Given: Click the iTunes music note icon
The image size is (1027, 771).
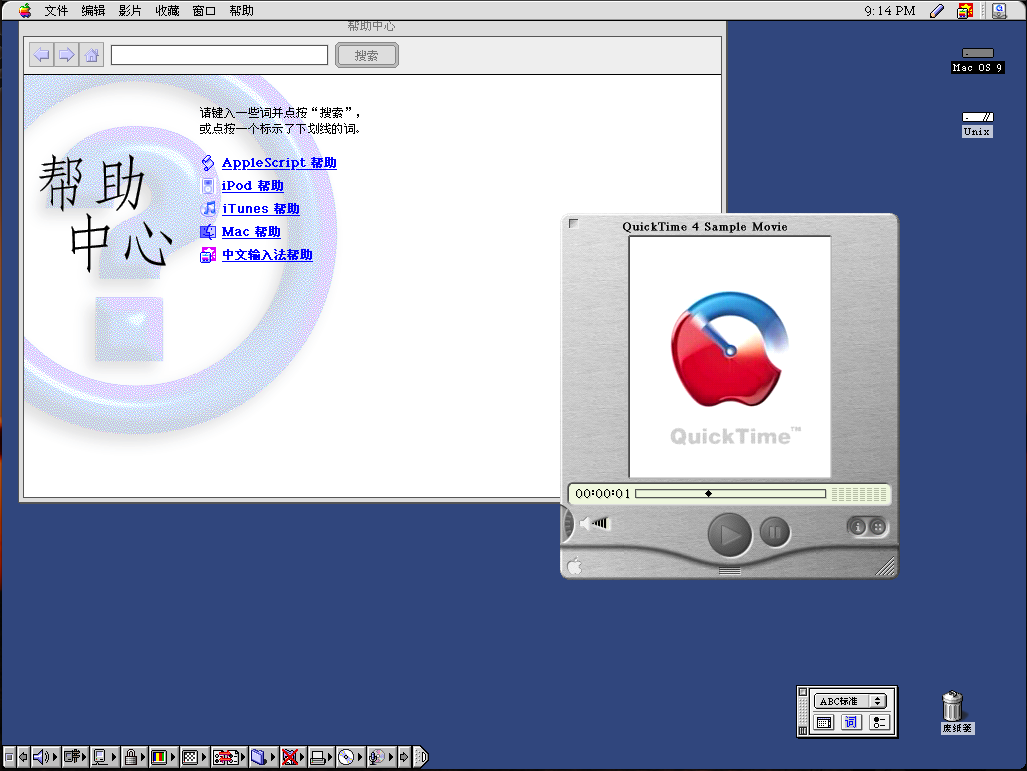Looking at the screenshot, I should 208,208.
